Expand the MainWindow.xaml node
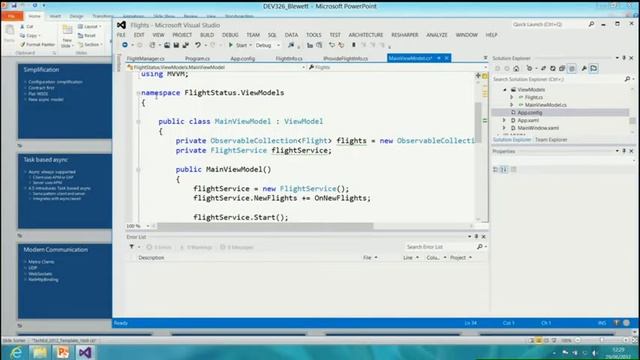 pos(504,128)
